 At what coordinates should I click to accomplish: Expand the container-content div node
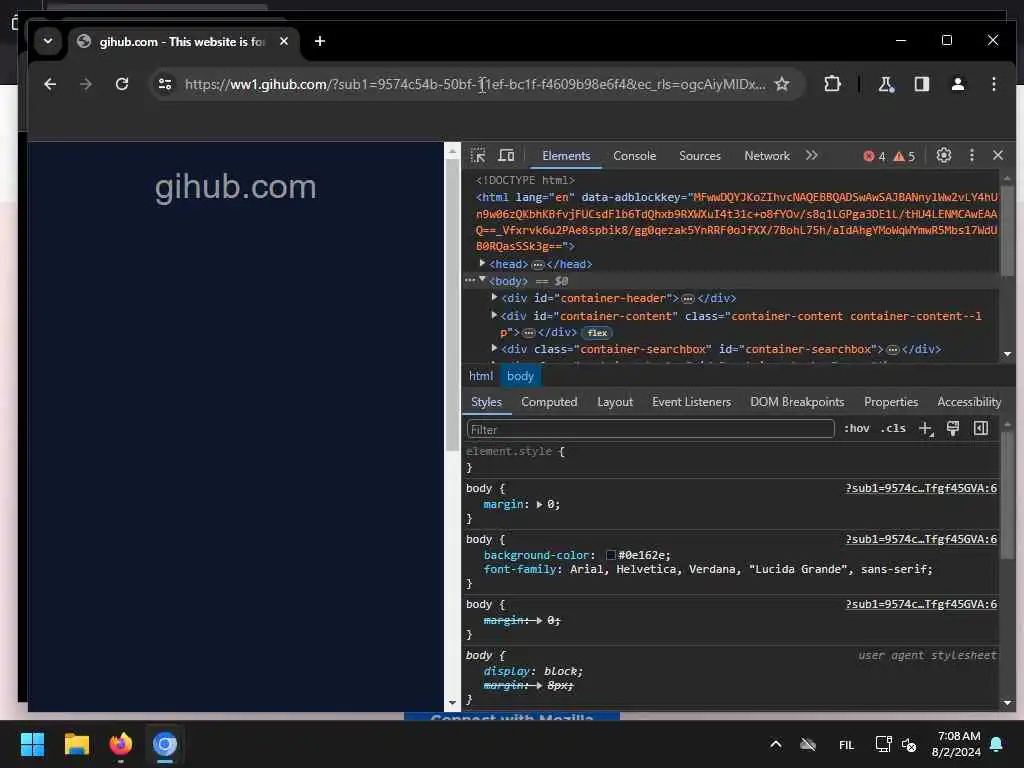[x=494, y=315]
